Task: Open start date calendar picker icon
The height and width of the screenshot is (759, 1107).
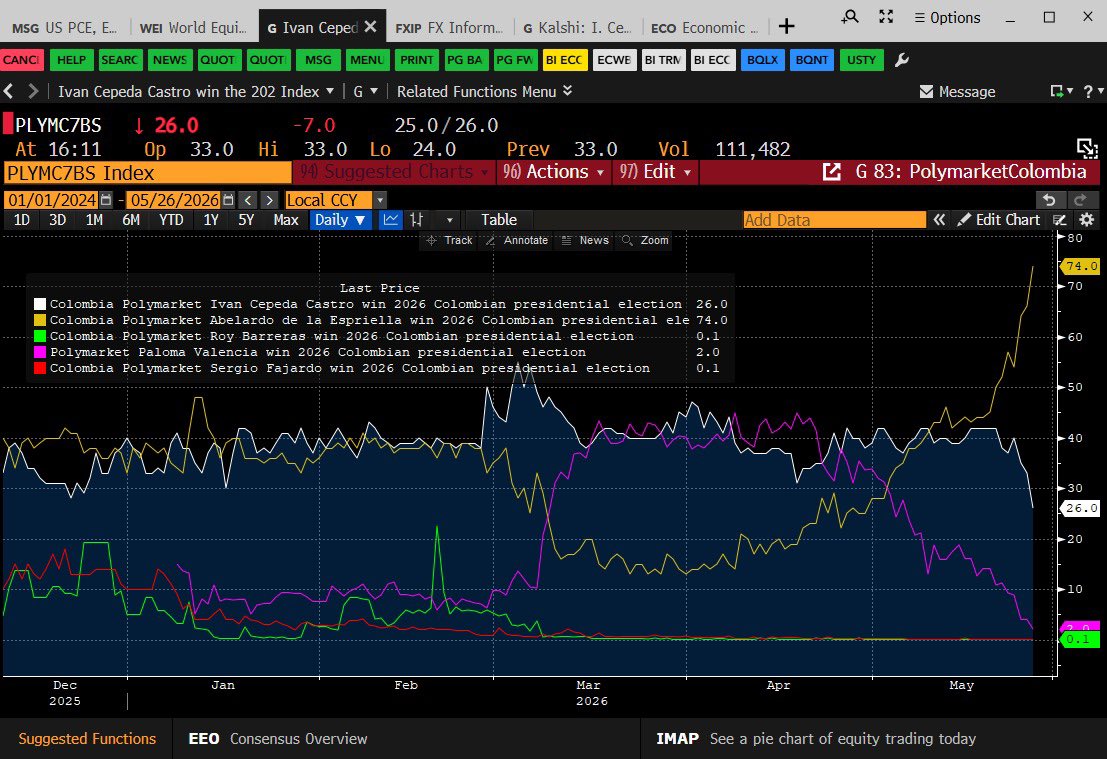Action: [106, 200]
